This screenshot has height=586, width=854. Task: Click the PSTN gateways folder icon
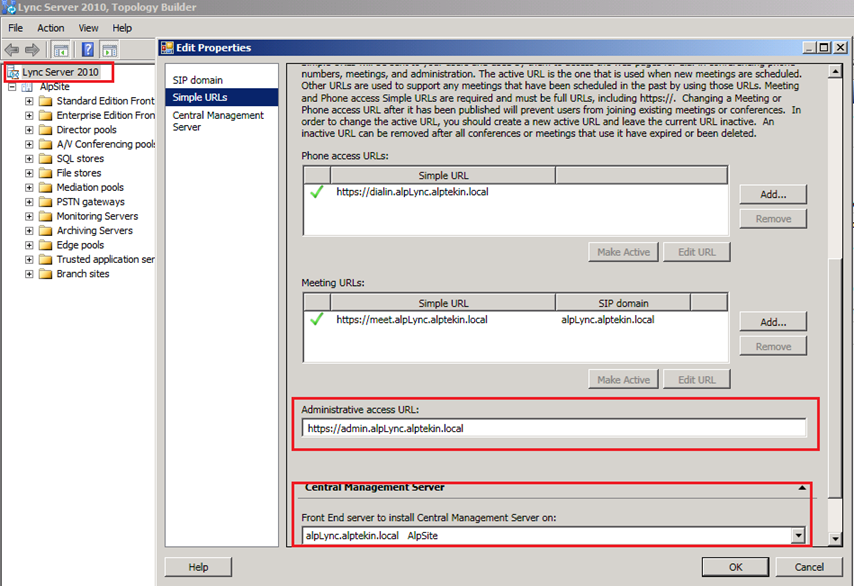pos(46,202)
